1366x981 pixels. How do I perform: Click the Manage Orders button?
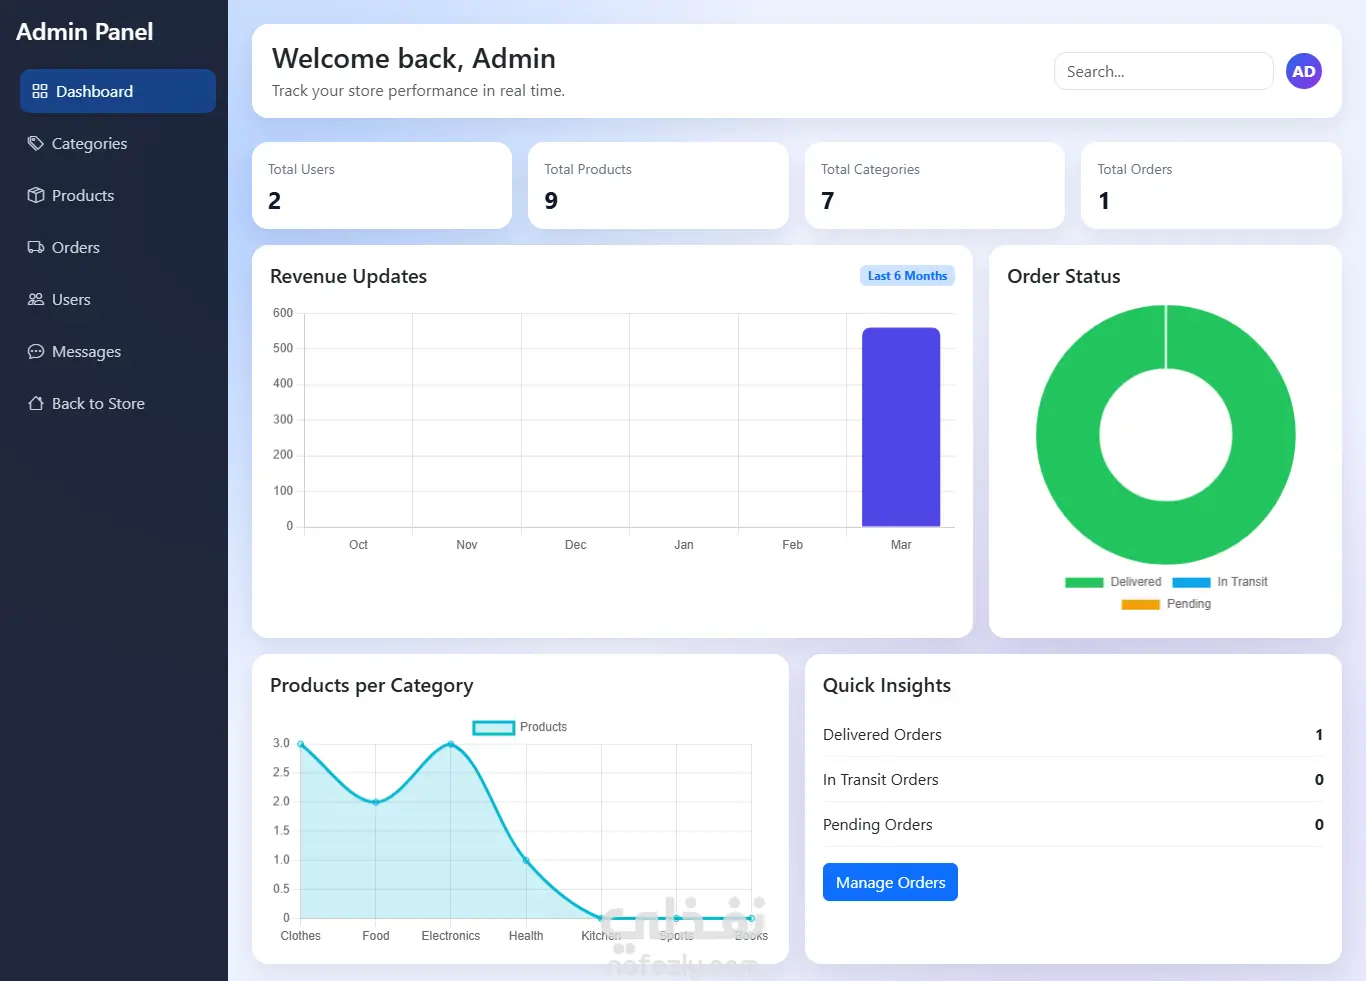[890, 882]
